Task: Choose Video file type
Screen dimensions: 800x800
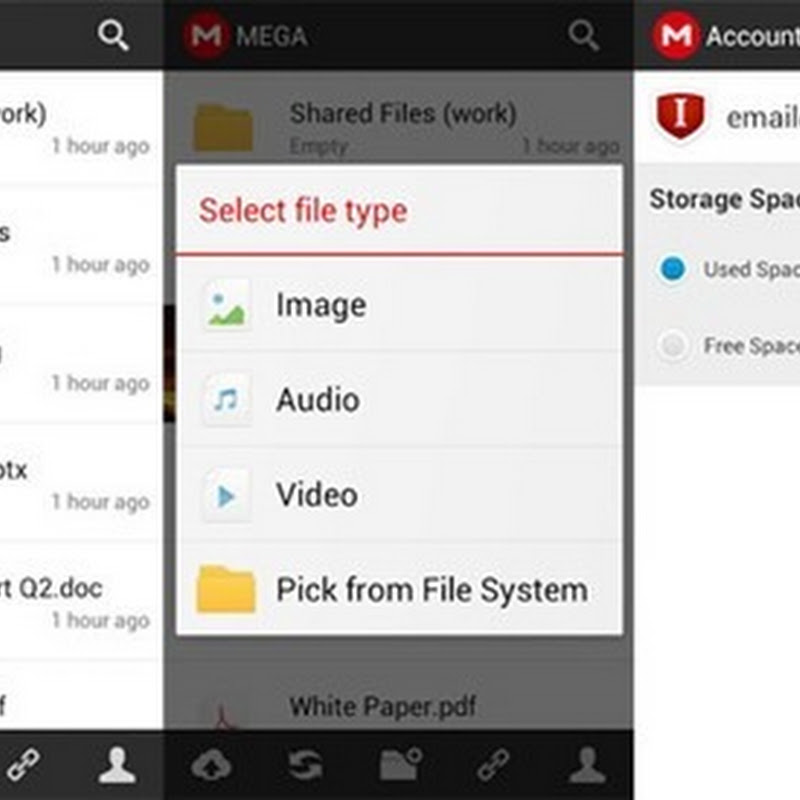Action: pos(399,494)
